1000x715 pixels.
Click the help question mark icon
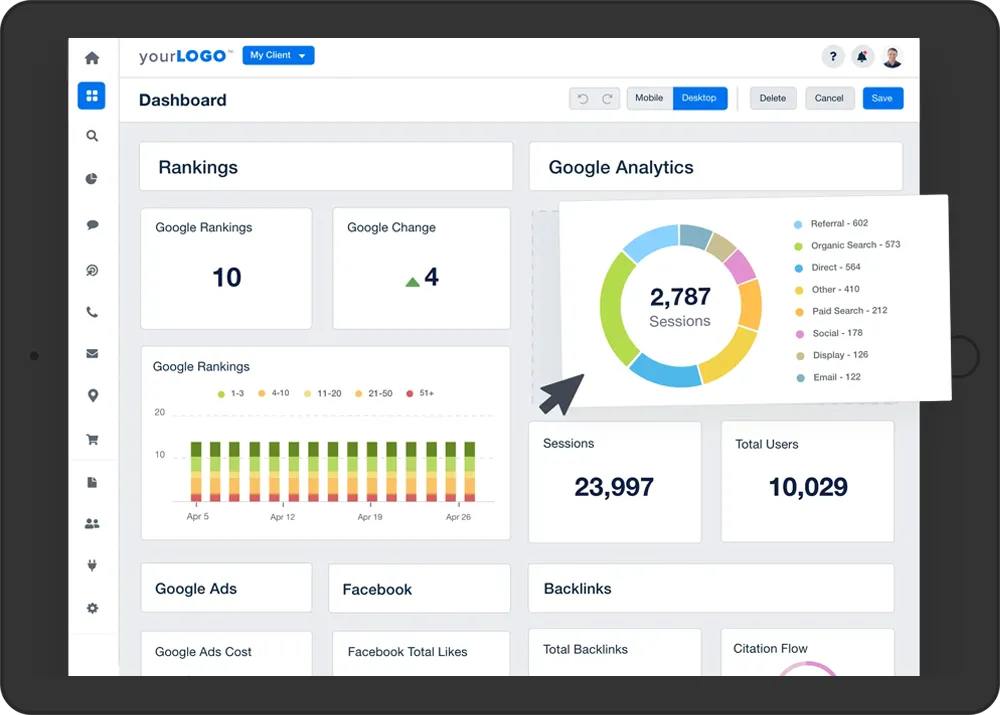[x=832, y=57]
